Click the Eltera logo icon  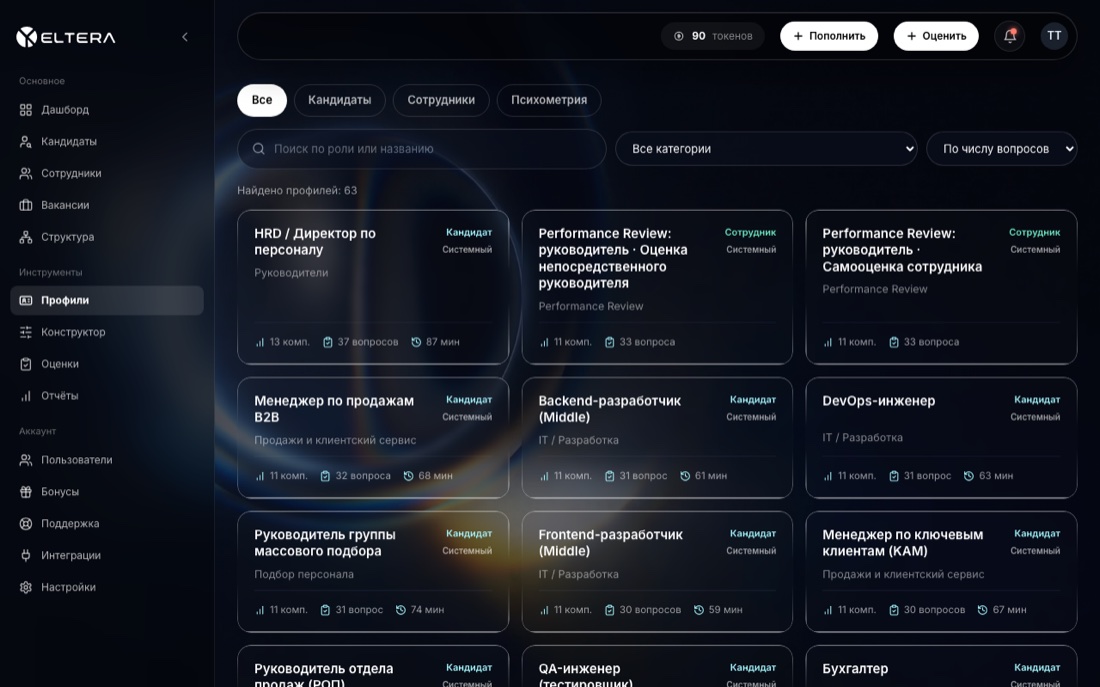[26, 37]
